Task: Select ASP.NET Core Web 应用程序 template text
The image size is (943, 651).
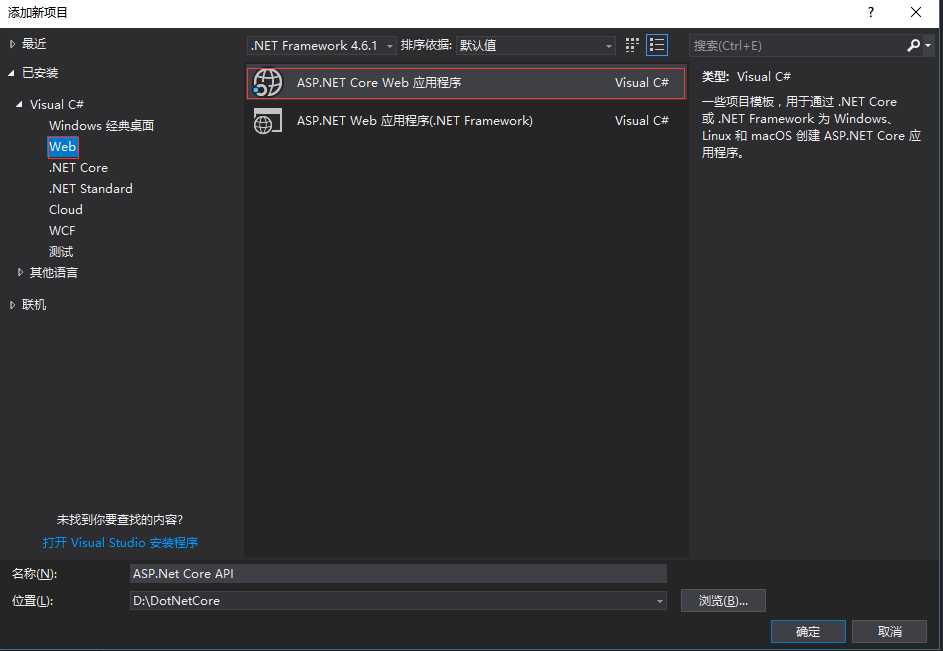Action: pyautogui.click(x=379, y=83)
